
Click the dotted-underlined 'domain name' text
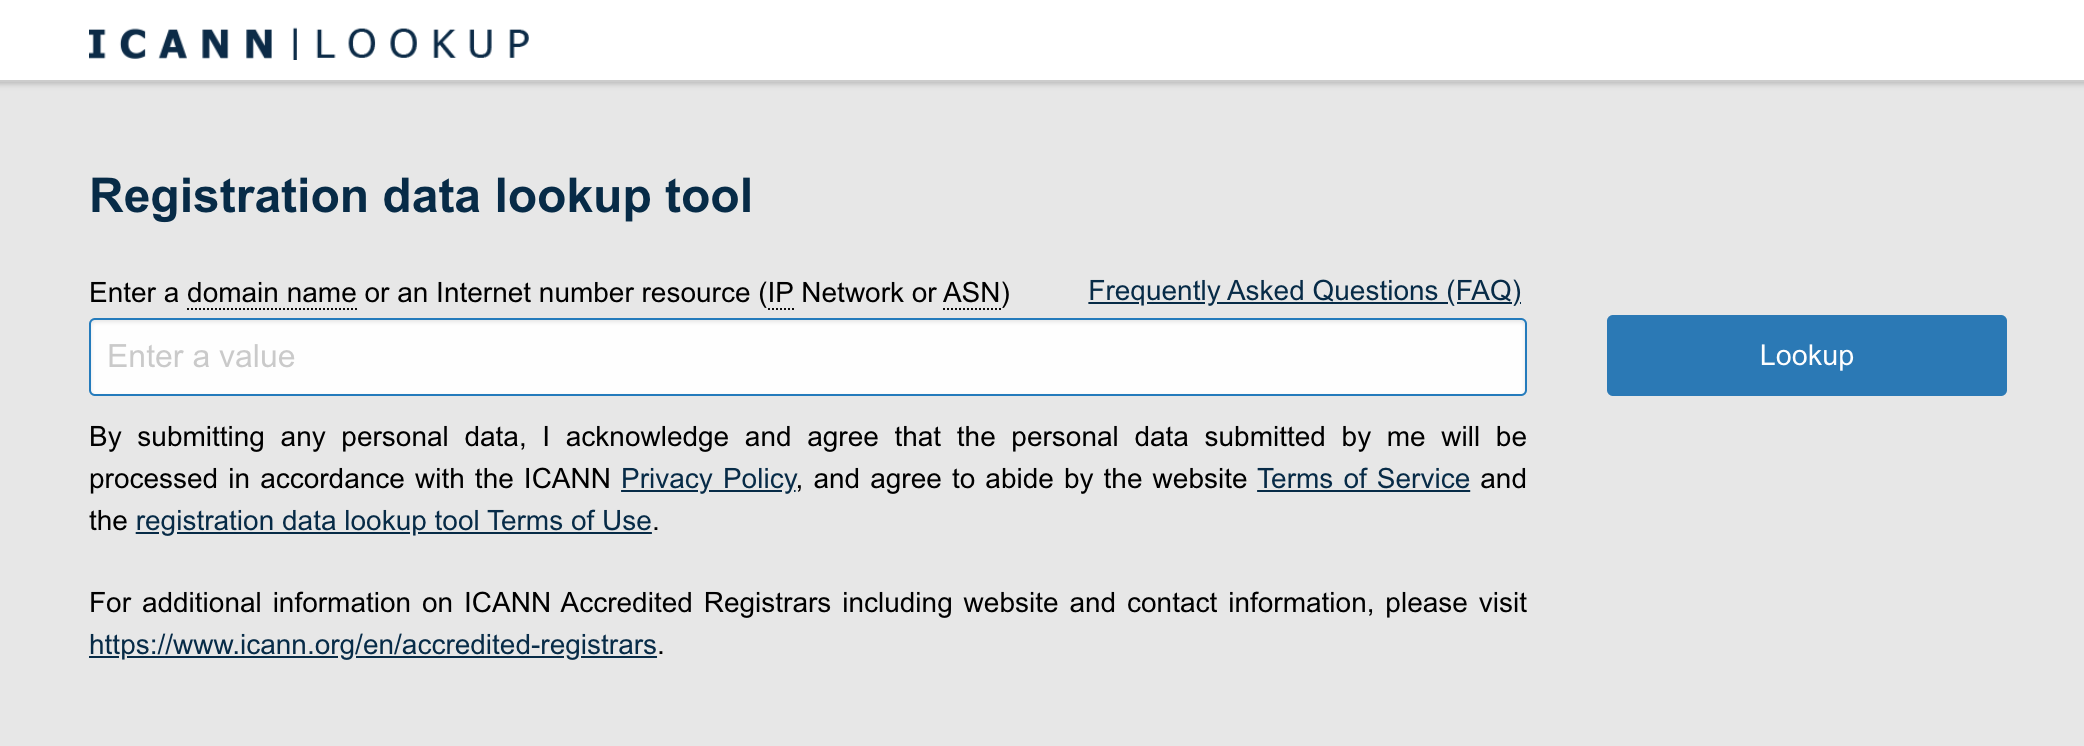pos(271,292)
